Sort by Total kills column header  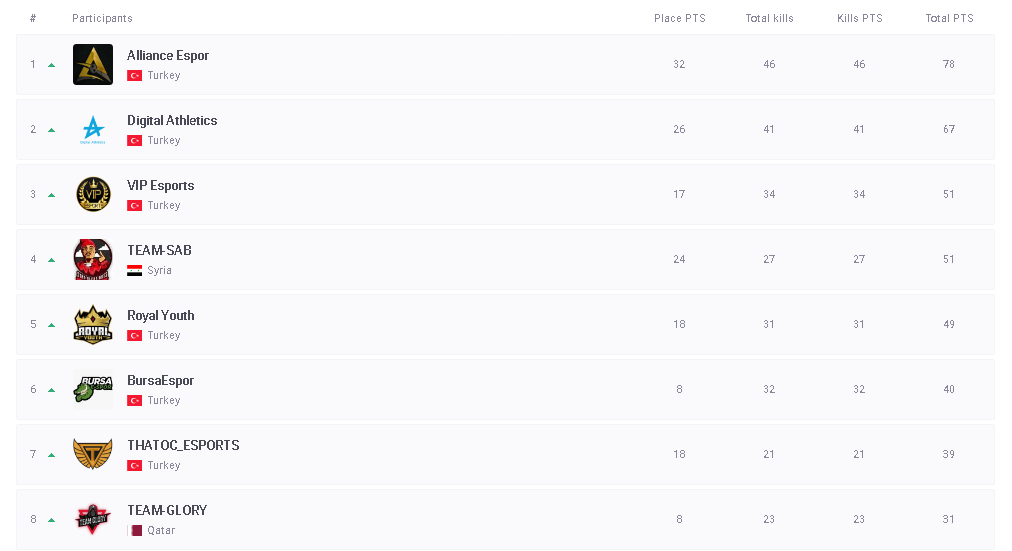coord(769,19)
